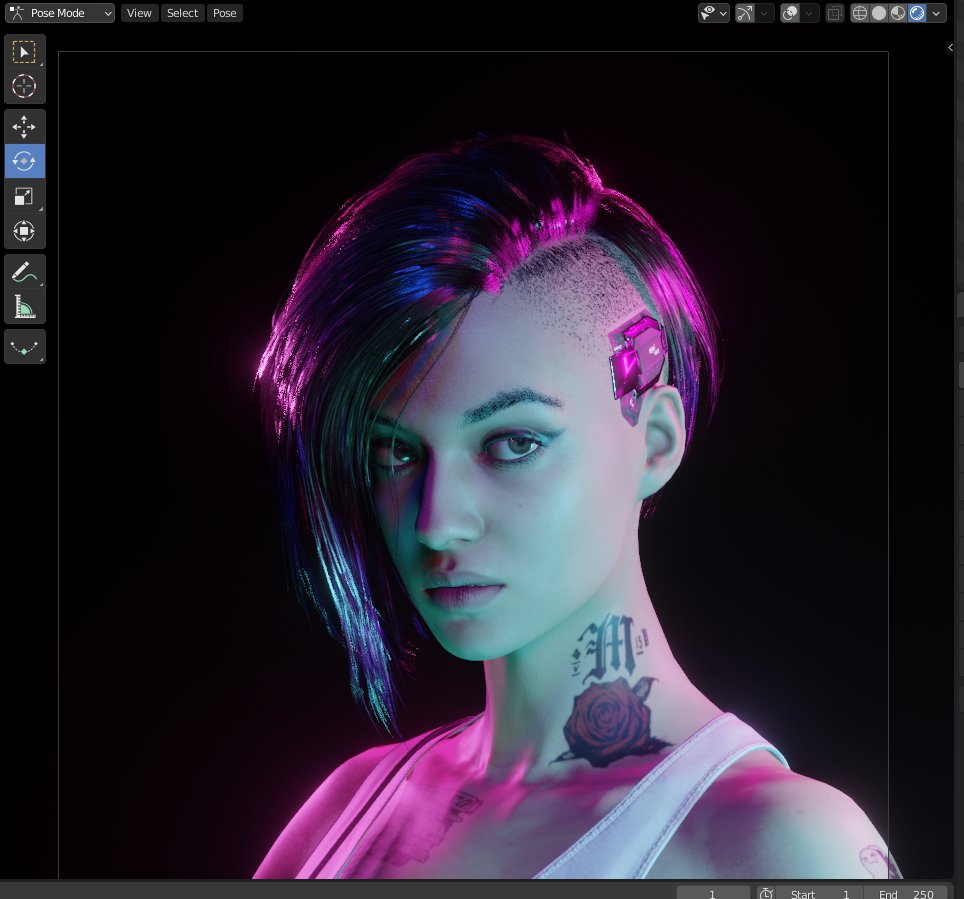Image resolution: width=964 pixels, height=899 pixels.
Task: Open the Pose Mode selector
Action: click(60, 13)
